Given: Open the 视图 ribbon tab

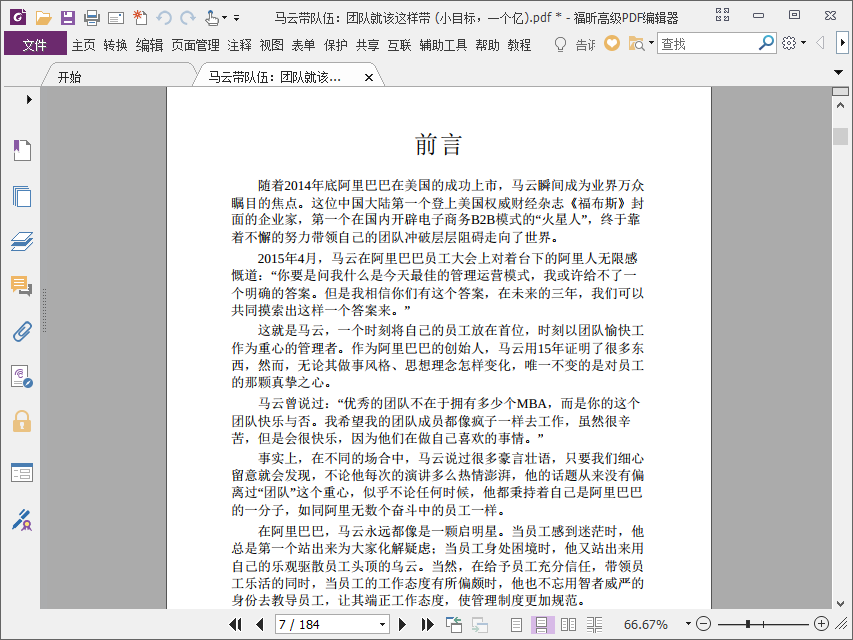Looking at the screenshot, I should click(271, 45).
